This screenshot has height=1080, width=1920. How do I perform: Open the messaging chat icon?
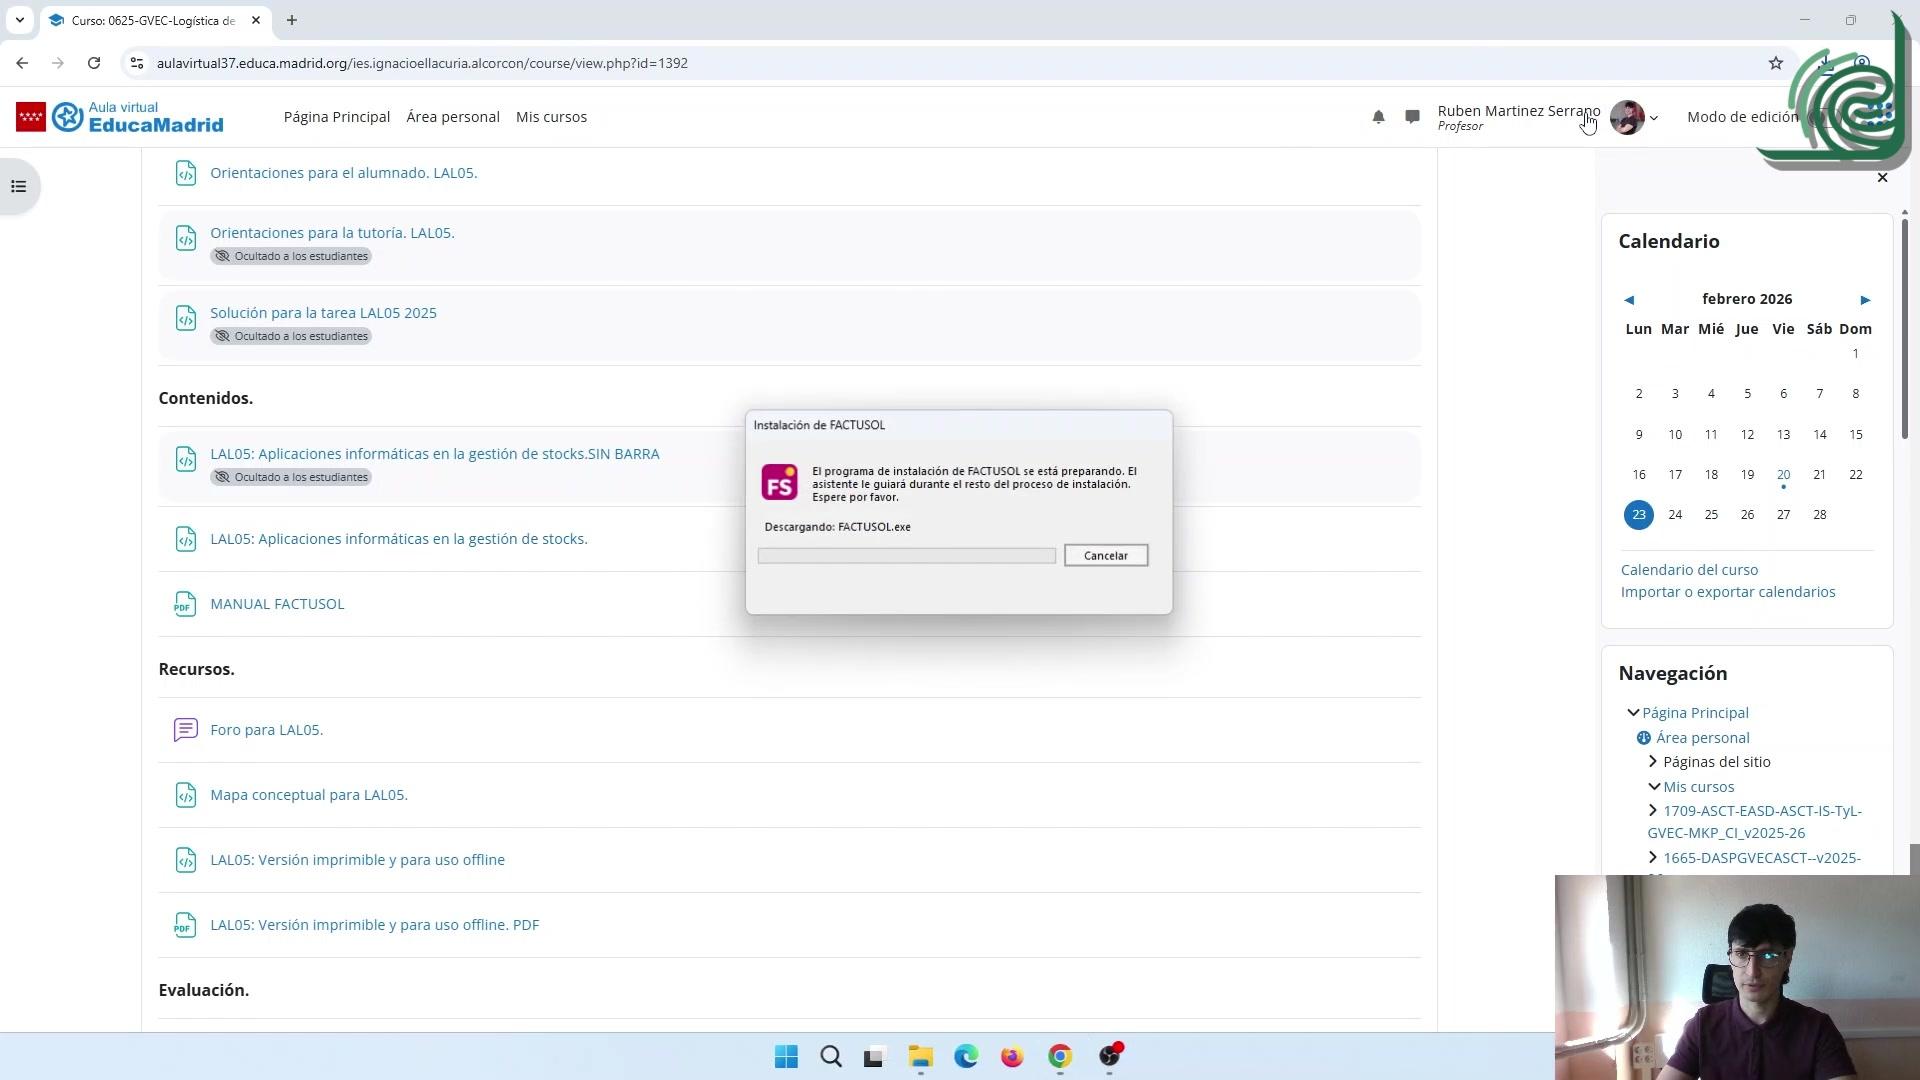click(x=1412, y=117)
